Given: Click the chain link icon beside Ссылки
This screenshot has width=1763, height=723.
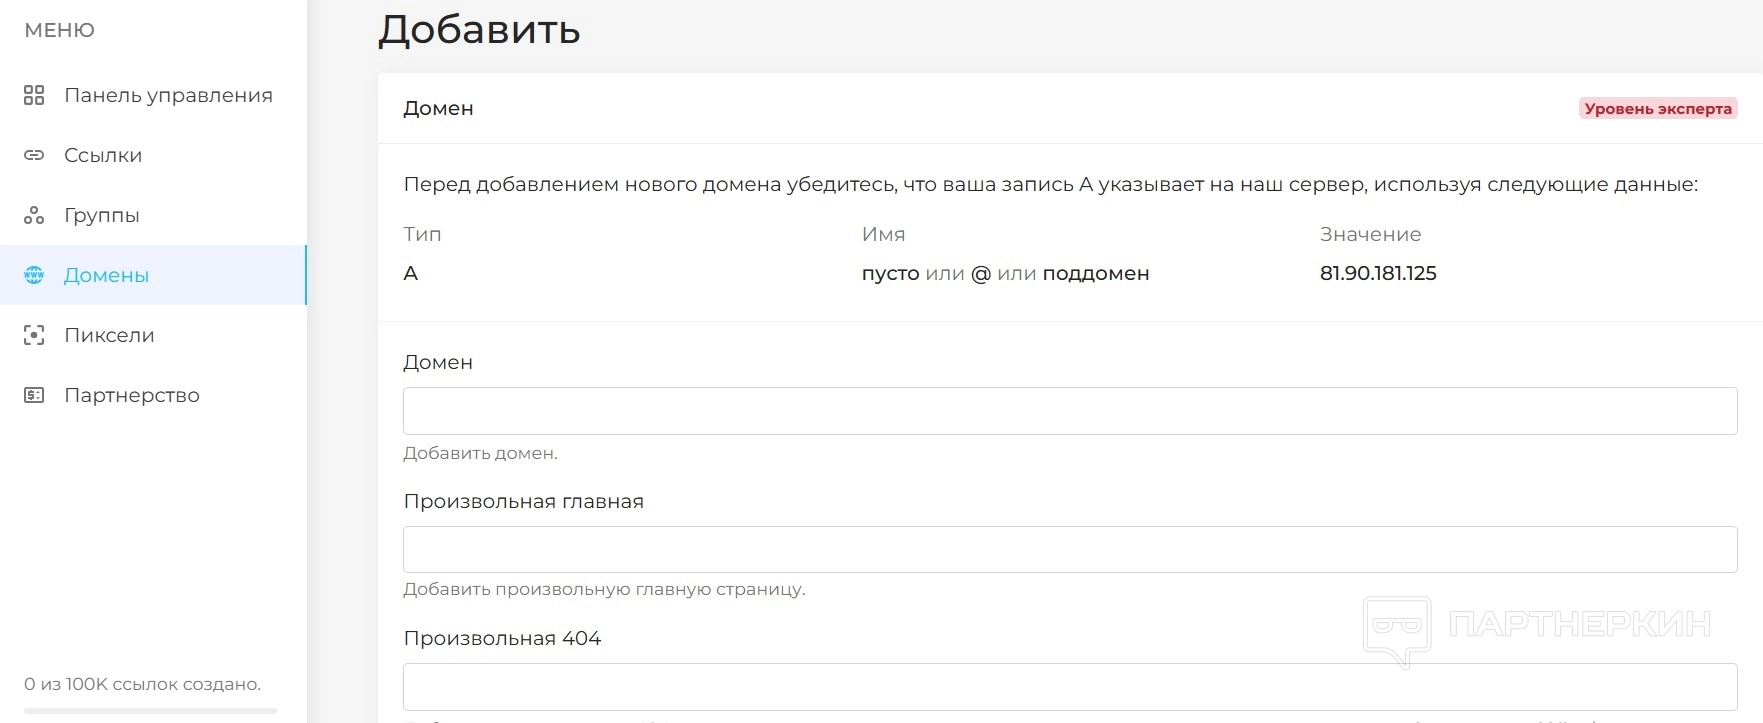Looking at the screenshot, I should (34, 155).
